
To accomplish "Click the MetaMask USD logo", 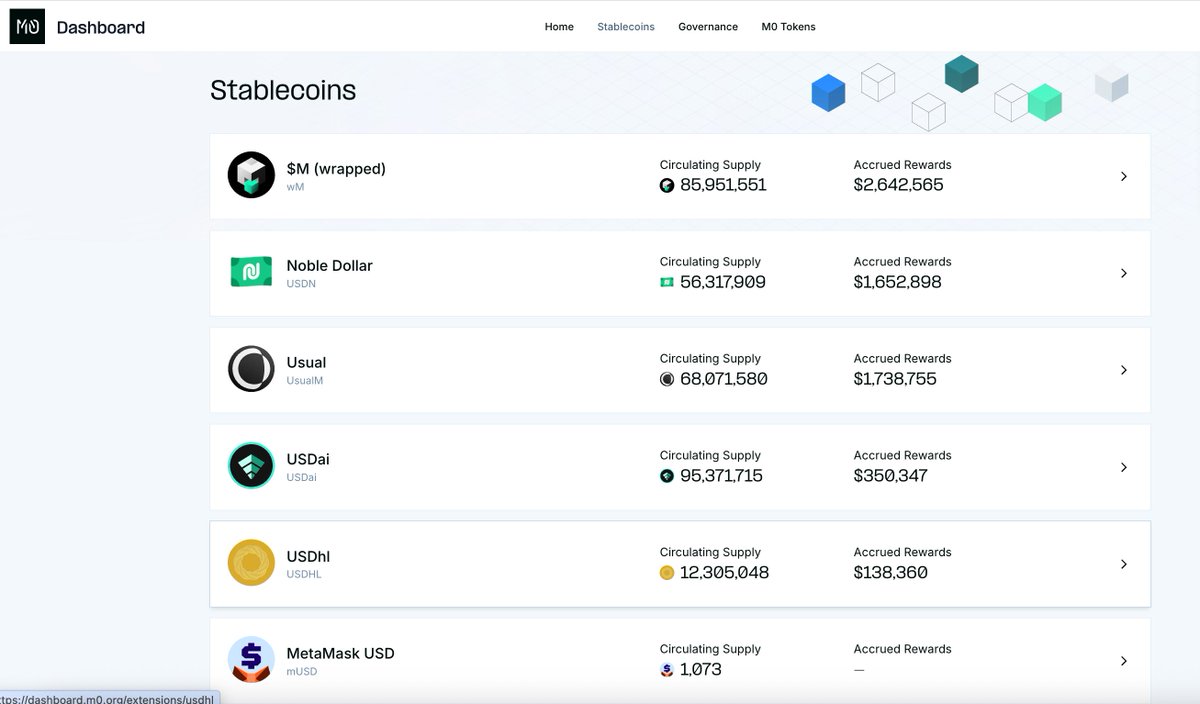I will [251, 659].
